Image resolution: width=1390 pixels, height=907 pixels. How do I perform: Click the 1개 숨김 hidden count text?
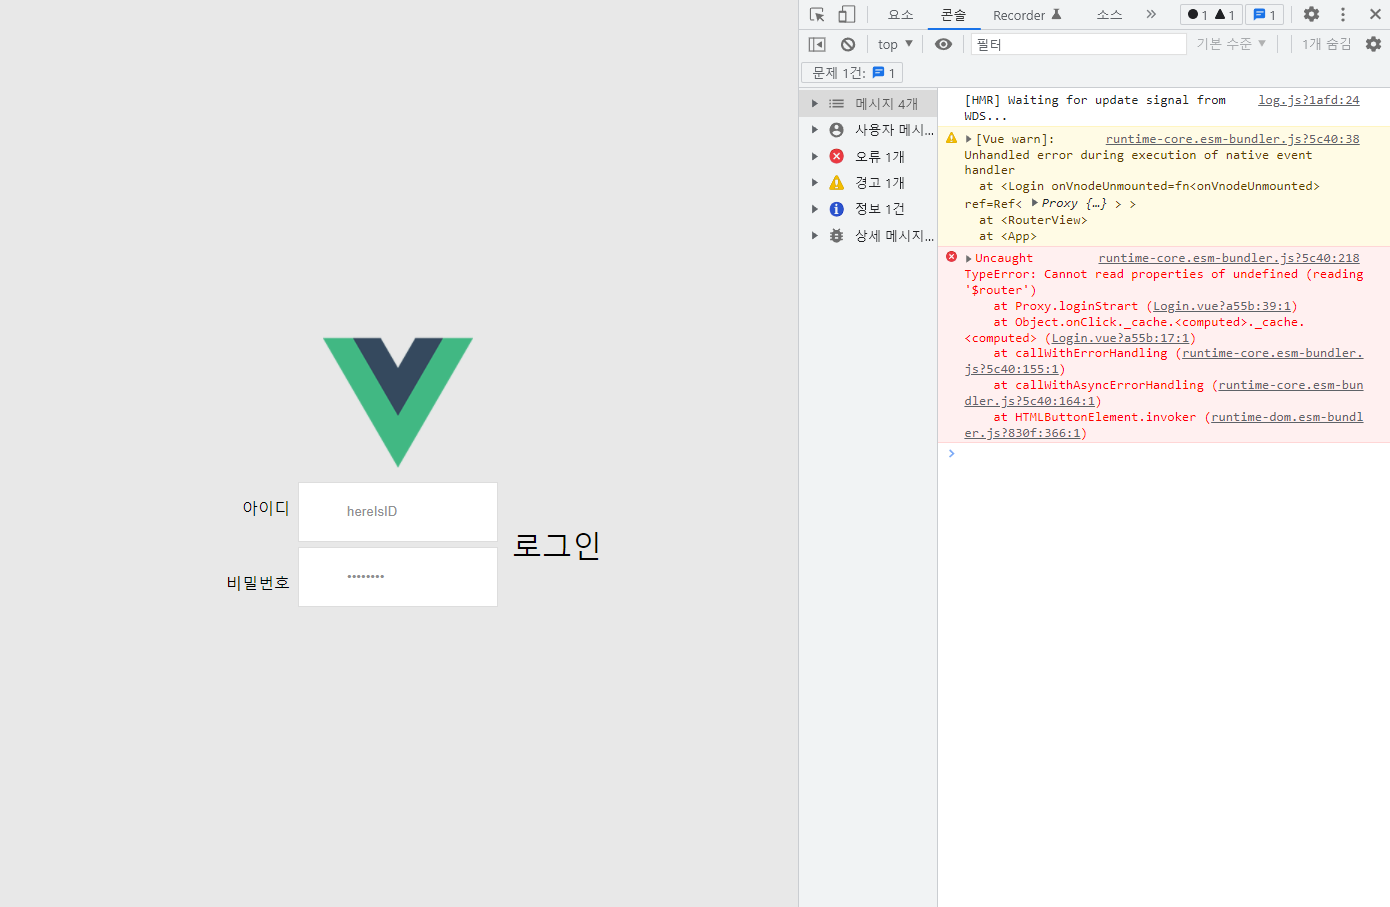coord(1326,44)
